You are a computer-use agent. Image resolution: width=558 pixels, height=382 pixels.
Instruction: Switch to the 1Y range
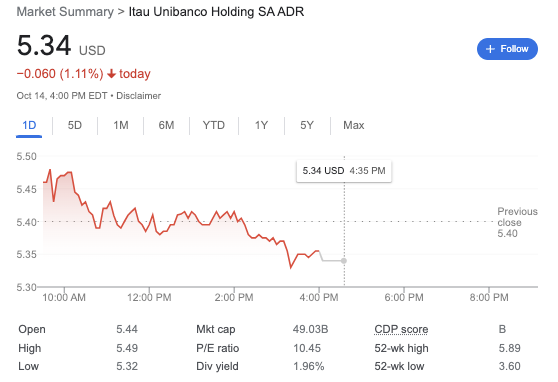(x=261, y=125)
